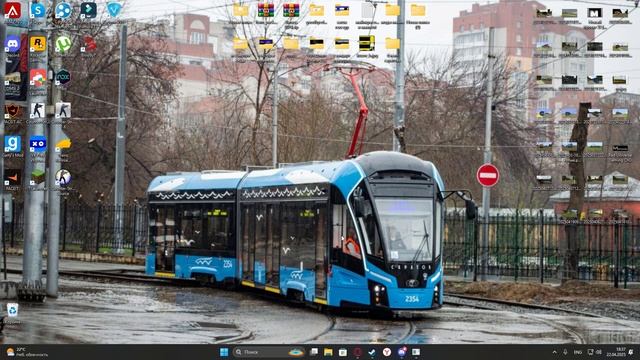This screenshot has height=360, width=640.
Task: Open the red triangle A app desktop shortcut
Action: click(13, 11)
